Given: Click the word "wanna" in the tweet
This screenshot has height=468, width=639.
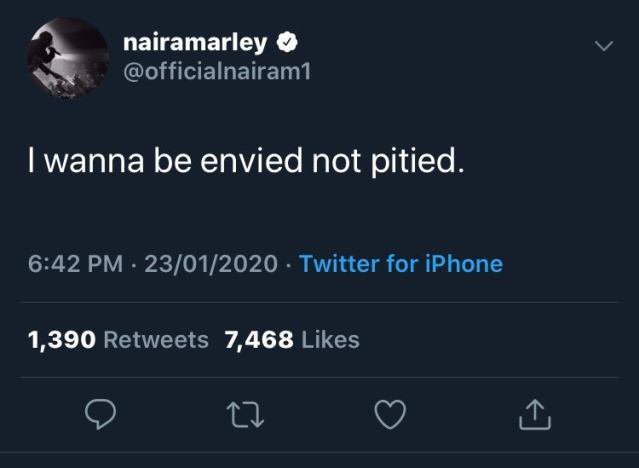Looking at the screenshot, I should coord(92,161).
